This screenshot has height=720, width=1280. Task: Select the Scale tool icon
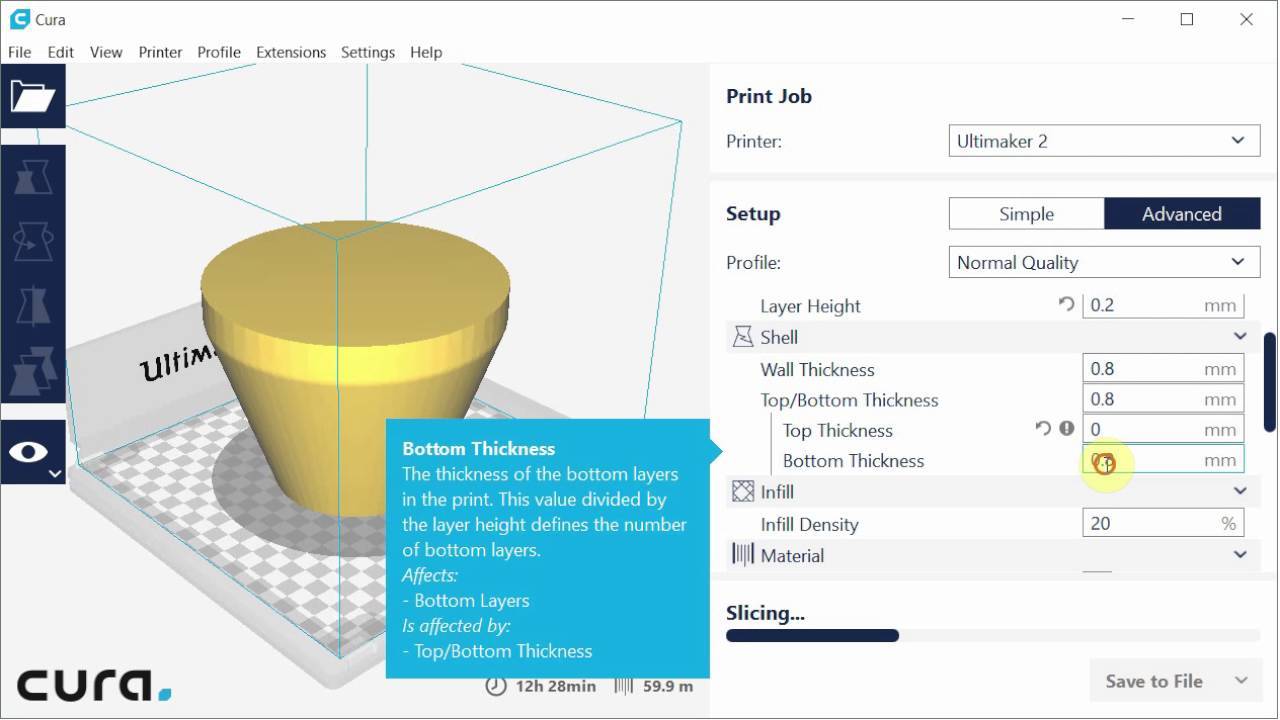coord(33,179)
